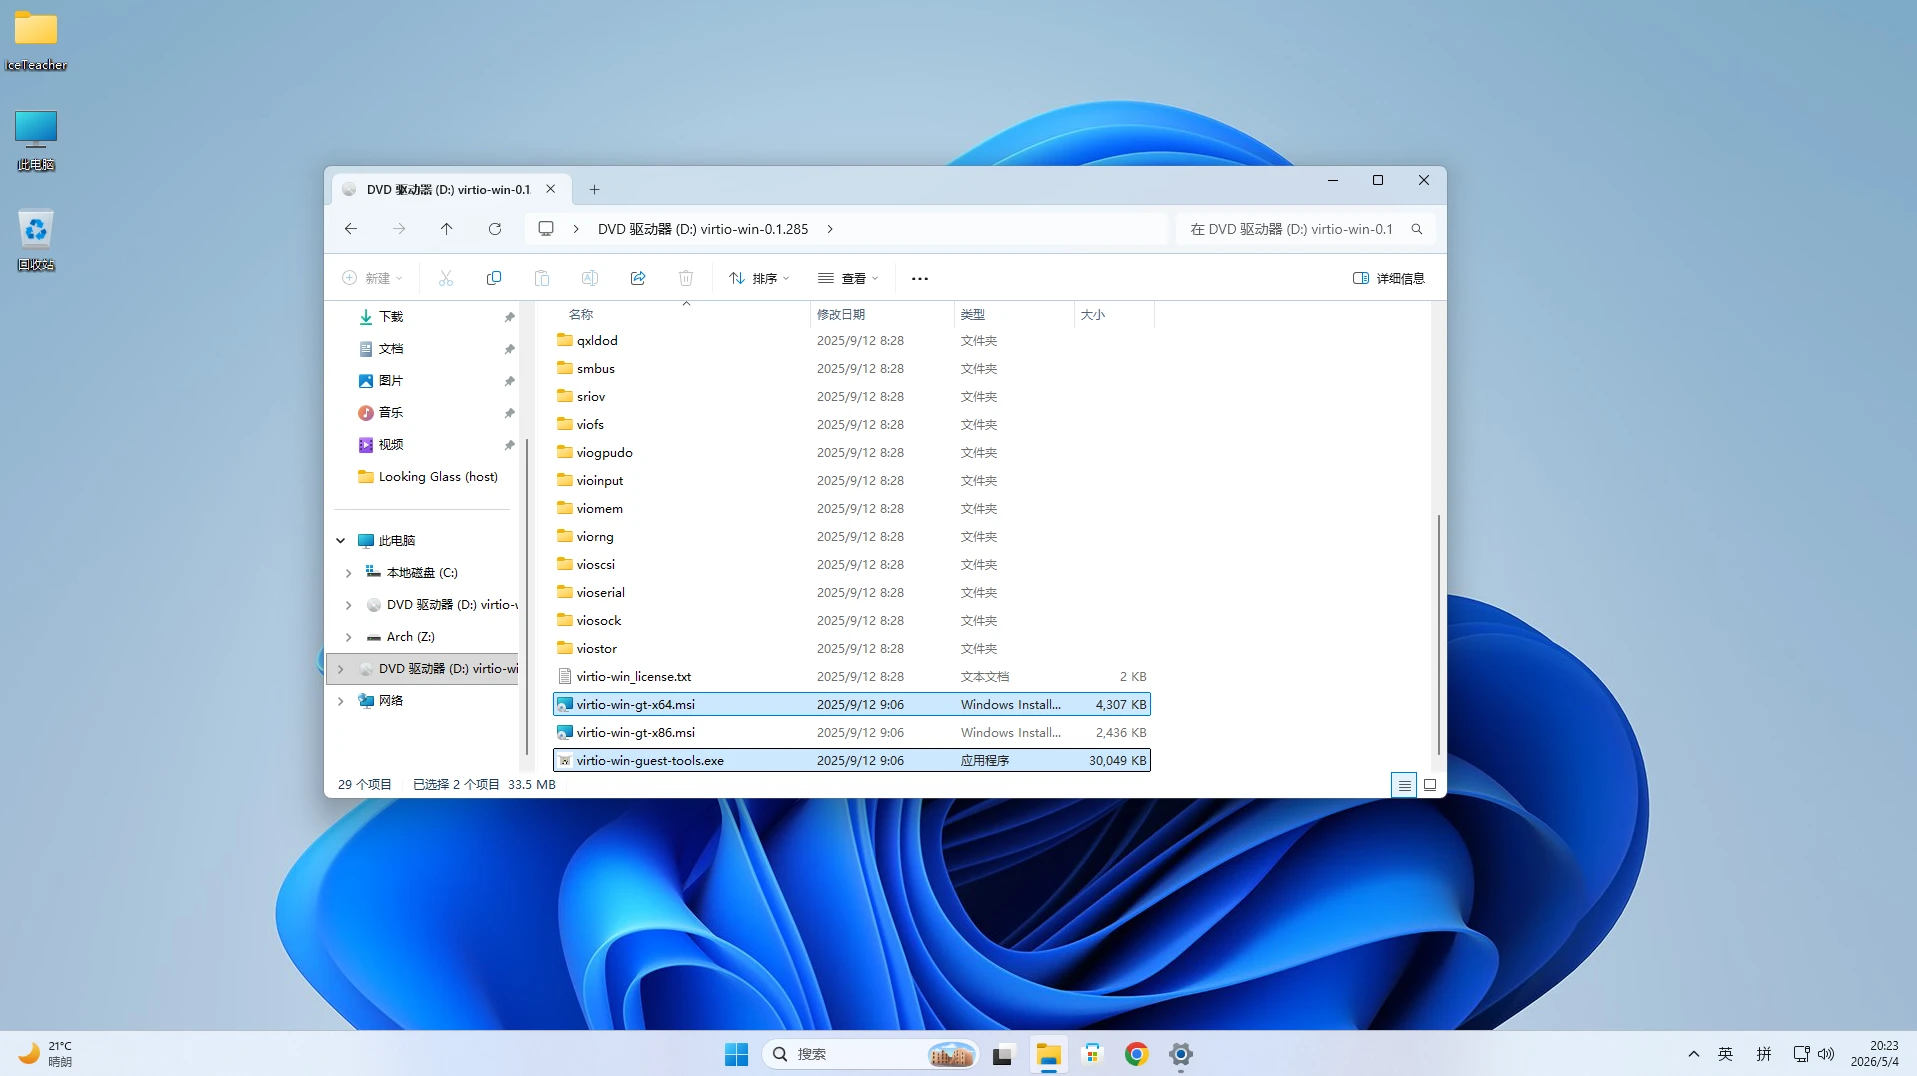Click the file list vertical scrollbar
This screenshot has height=1076, width=1917.
1439,634
